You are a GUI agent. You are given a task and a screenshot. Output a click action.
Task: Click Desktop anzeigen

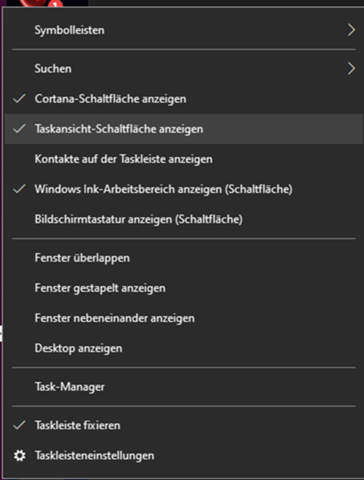click(184, 348)
